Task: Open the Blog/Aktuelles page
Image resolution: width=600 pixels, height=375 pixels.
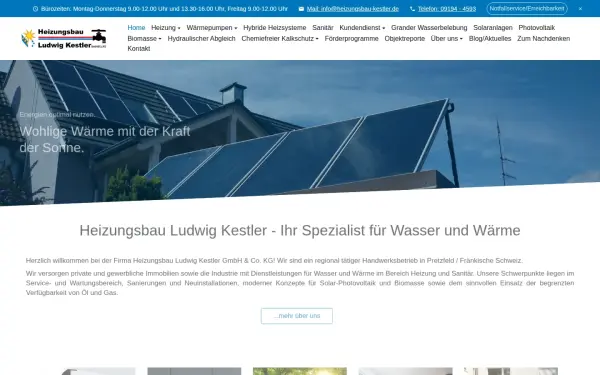Action: (490, 38)
